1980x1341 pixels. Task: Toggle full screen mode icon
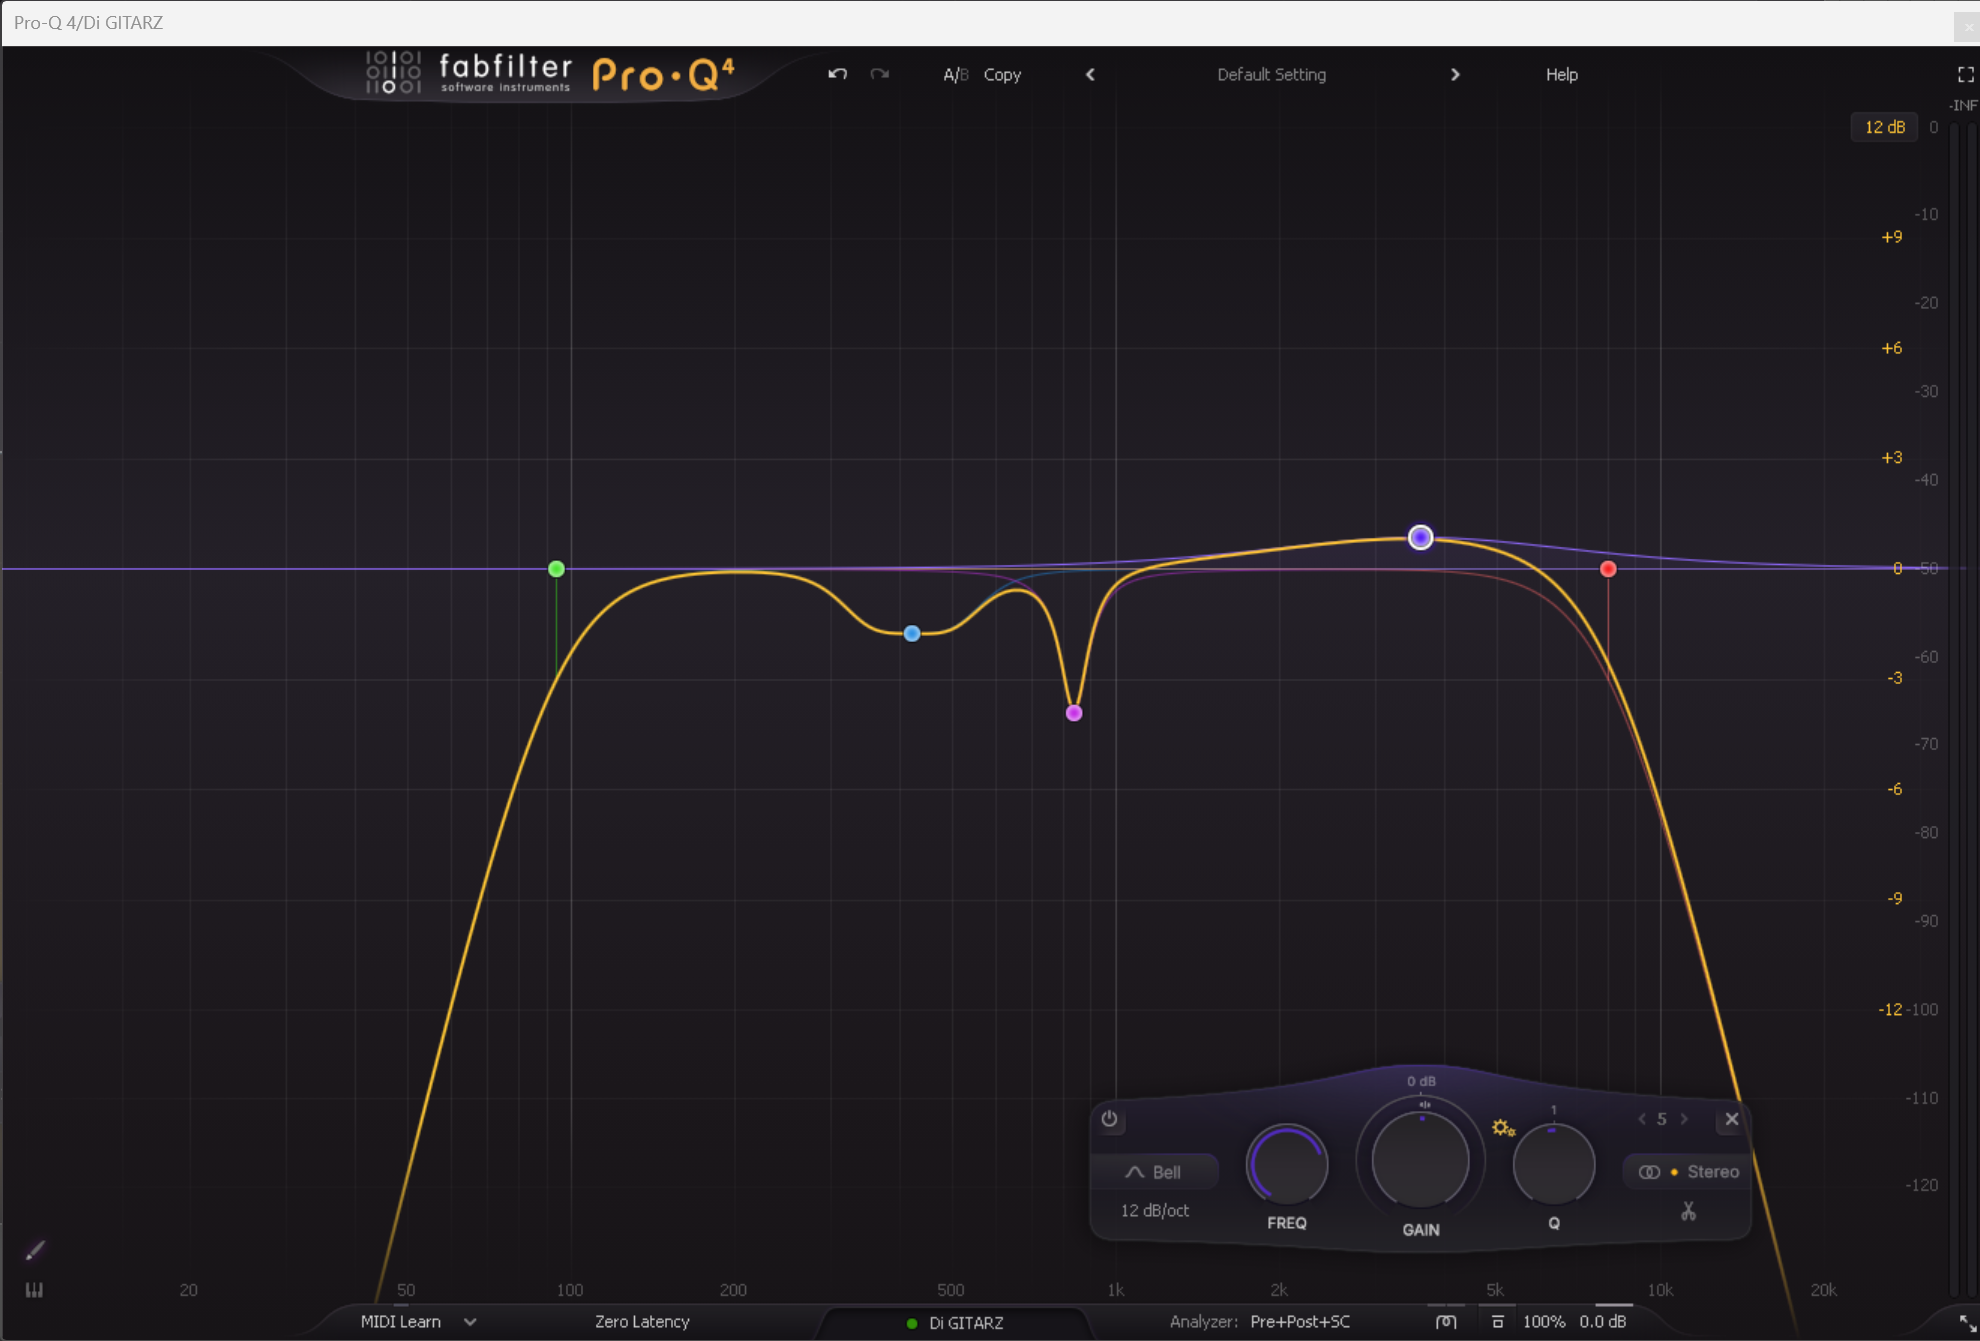[1965, 75]
